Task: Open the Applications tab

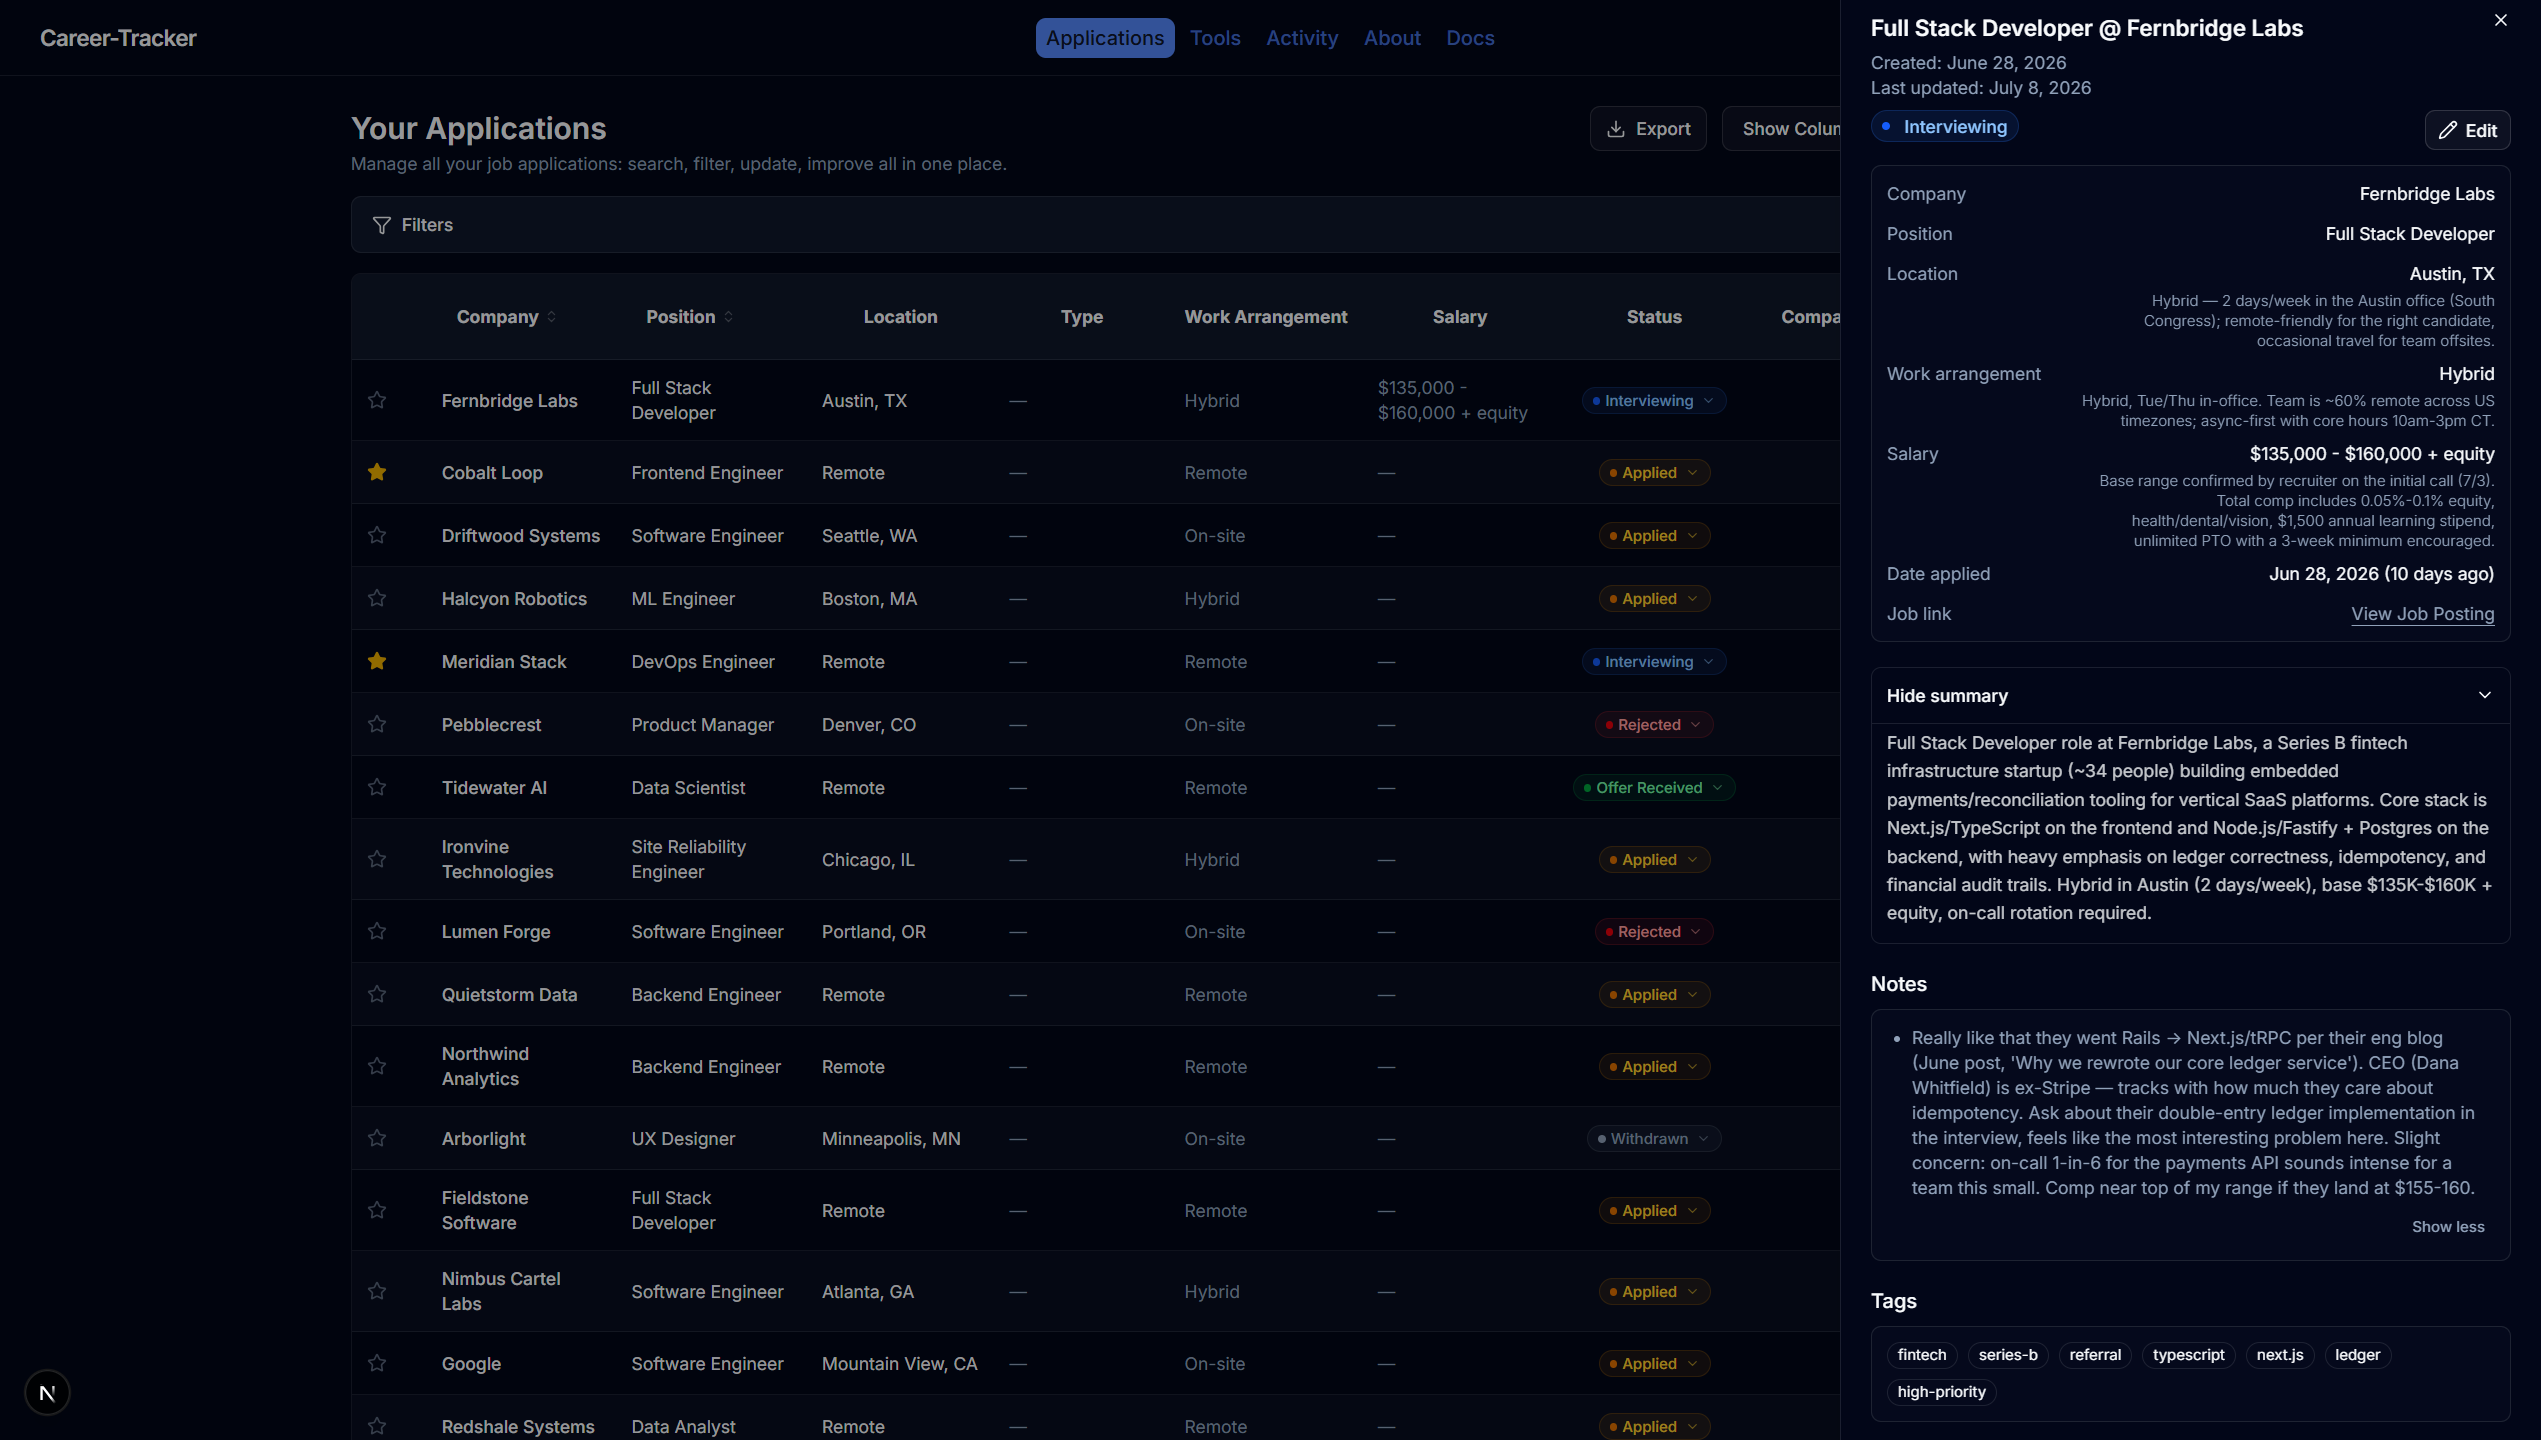Action: [1104, 38]
